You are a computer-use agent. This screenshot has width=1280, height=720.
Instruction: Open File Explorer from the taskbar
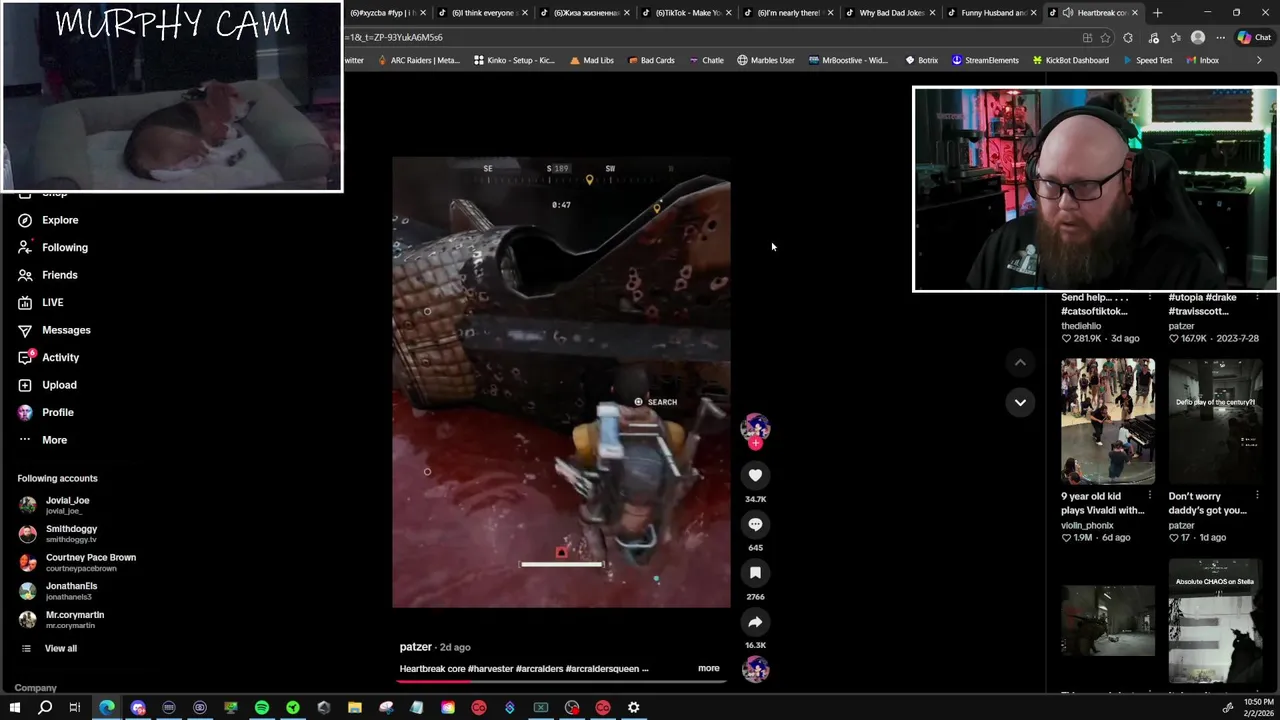coord(355,708)
